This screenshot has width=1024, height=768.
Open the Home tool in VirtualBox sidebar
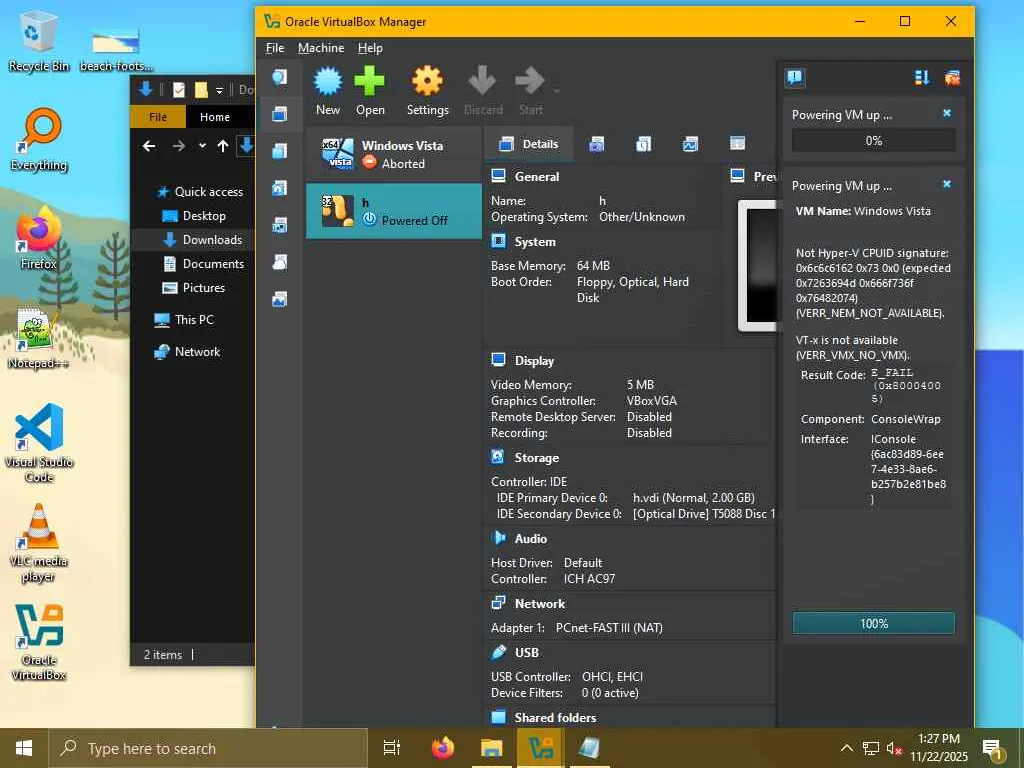[280, 77]
